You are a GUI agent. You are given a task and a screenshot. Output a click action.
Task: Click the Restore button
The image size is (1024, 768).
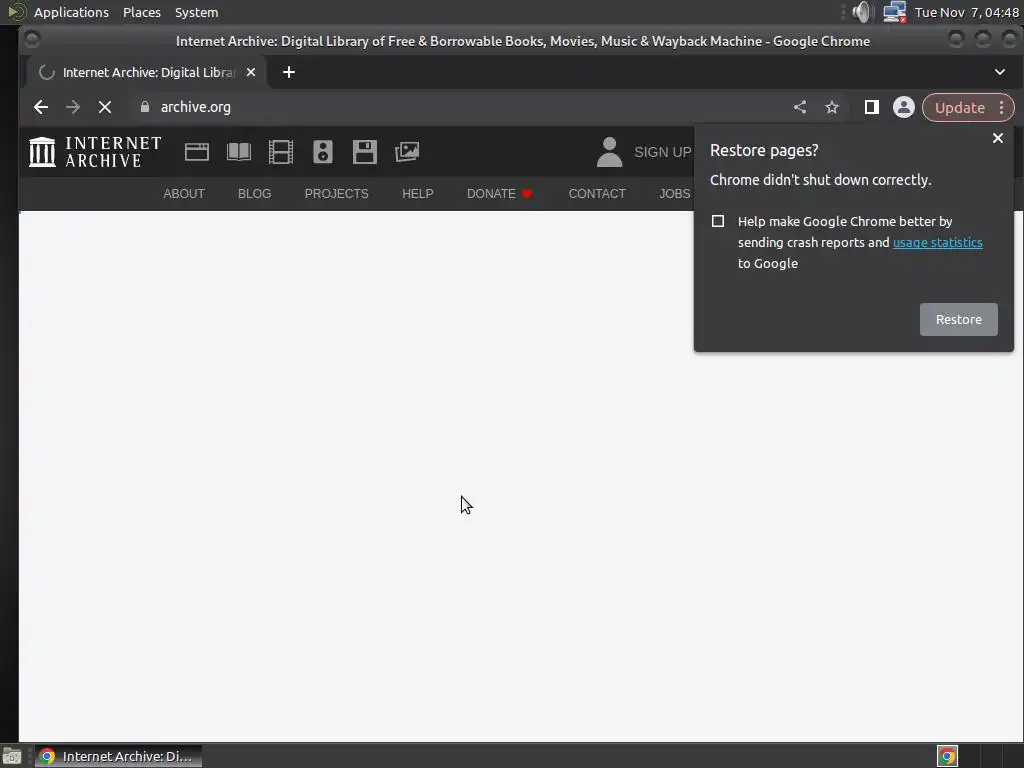click(x=959, y=319)
